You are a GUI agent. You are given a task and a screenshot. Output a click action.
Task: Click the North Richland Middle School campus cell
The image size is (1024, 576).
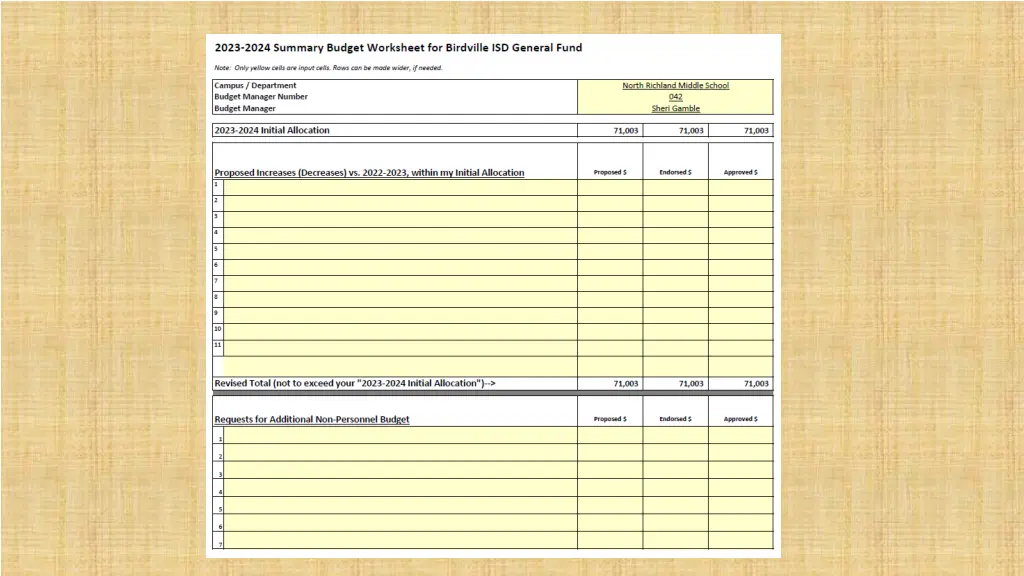click(x=675, y=86)
